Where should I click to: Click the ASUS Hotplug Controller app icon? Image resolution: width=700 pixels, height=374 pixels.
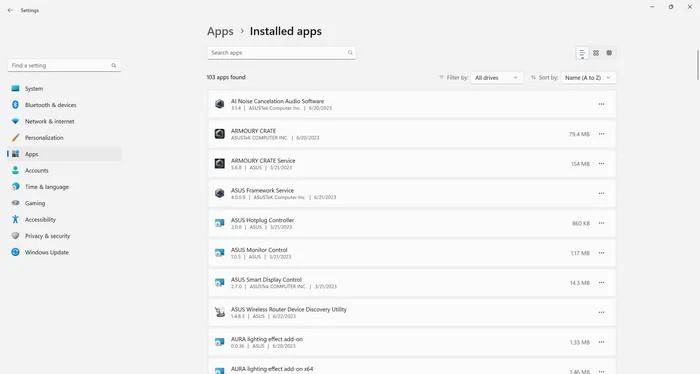[220, 223]
